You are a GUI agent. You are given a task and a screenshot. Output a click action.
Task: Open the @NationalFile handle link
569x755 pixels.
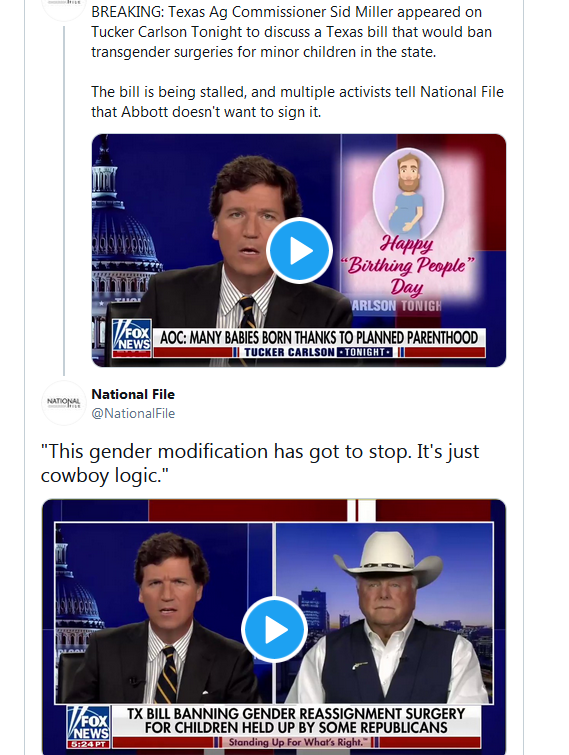pyautogui.click(x=133, y=414)
